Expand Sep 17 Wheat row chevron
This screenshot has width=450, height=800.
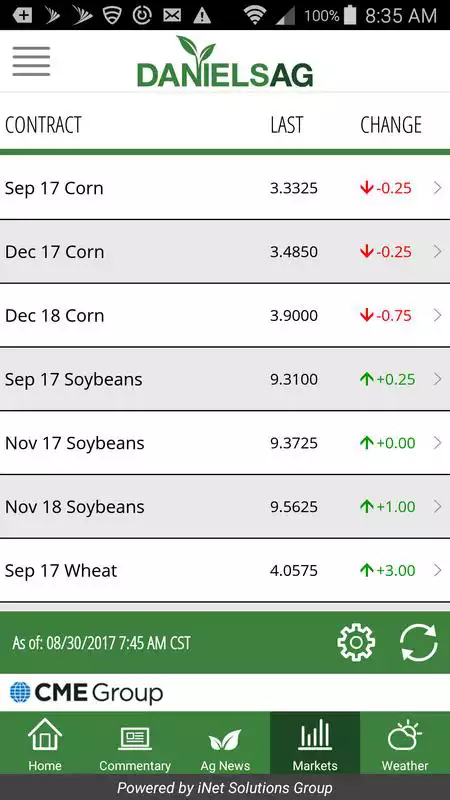click(437, 570)
